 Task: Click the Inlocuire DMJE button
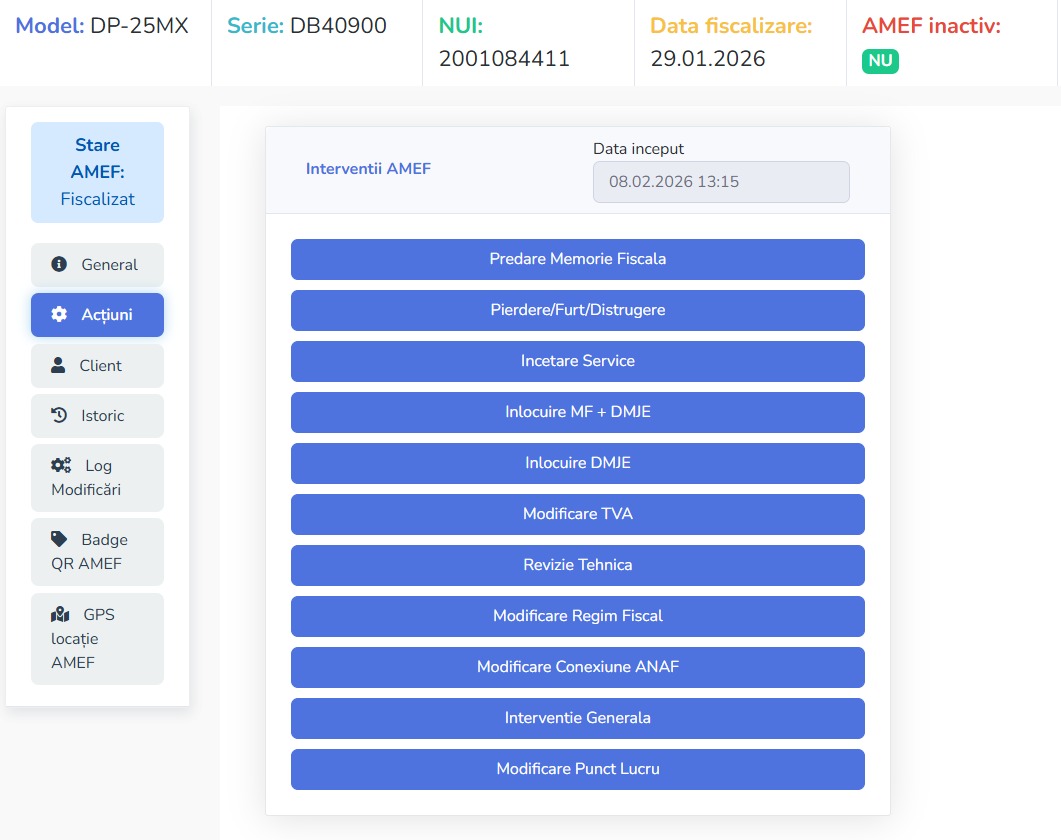click(x=577, y=463)
